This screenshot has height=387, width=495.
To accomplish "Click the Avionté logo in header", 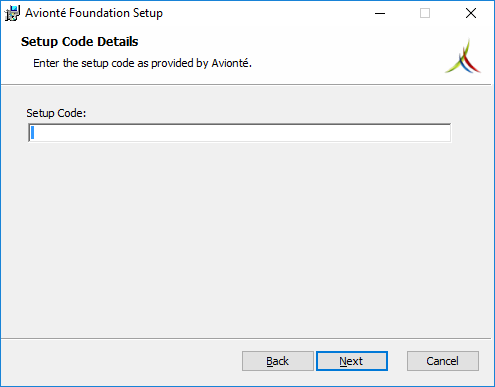I will (x=463, y=56).
